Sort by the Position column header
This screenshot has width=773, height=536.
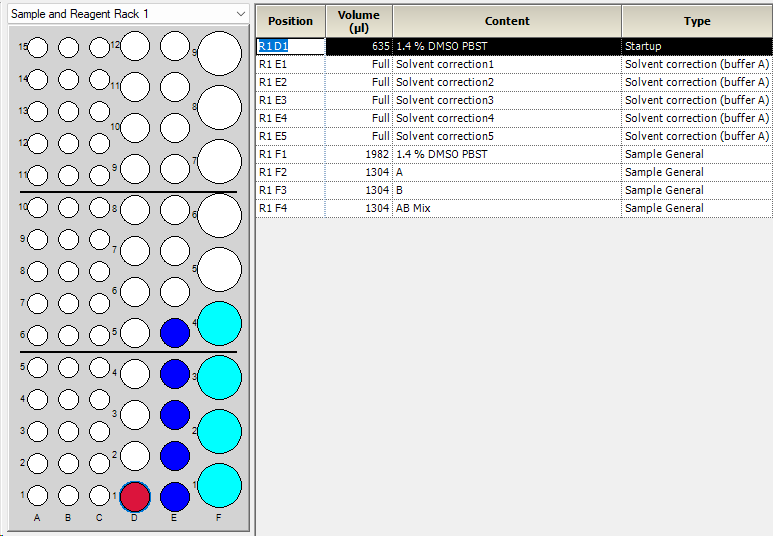point(290,21)
